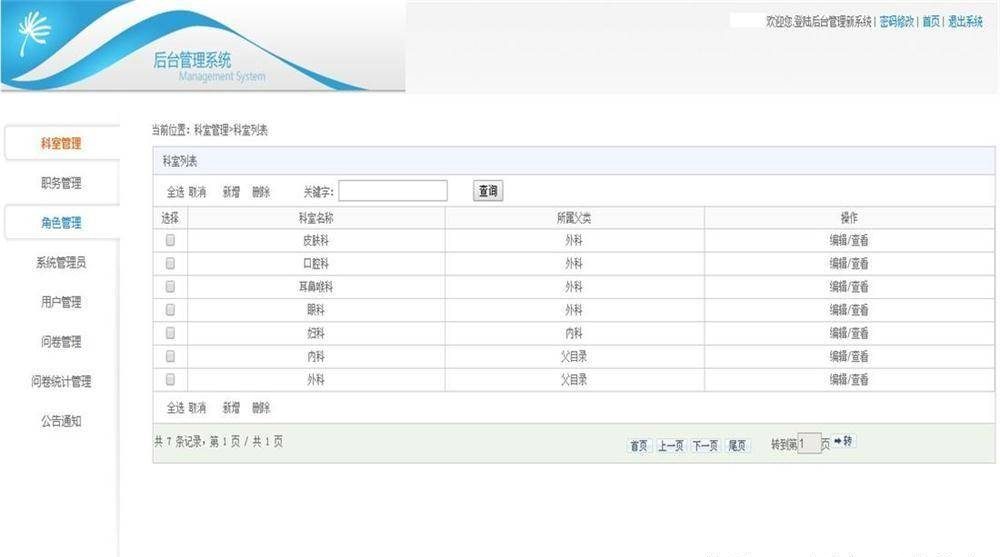
Task: Open 编辑/查看 for 内科
Action: 849,357
